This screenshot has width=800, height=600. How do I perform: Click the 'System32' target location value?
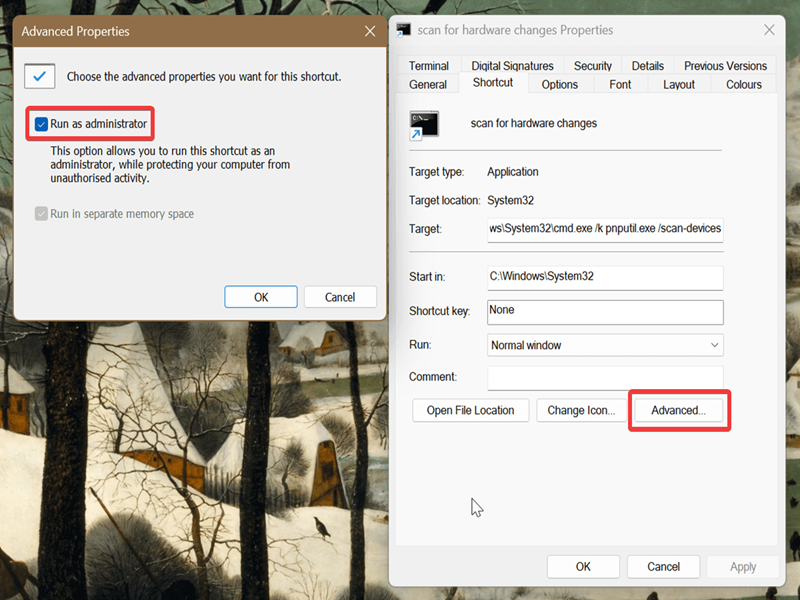pyautogui.click(x=511, y=201)
